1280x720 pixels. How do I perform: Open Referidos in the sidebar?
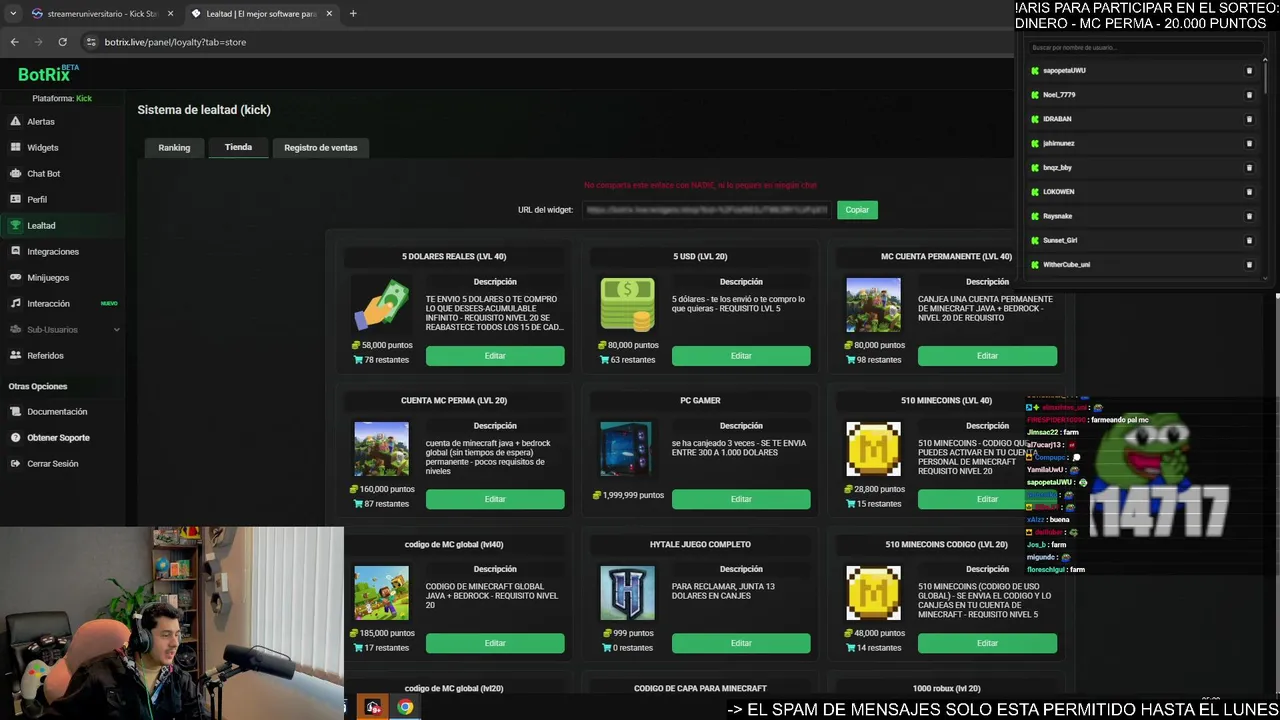point(45,355)
